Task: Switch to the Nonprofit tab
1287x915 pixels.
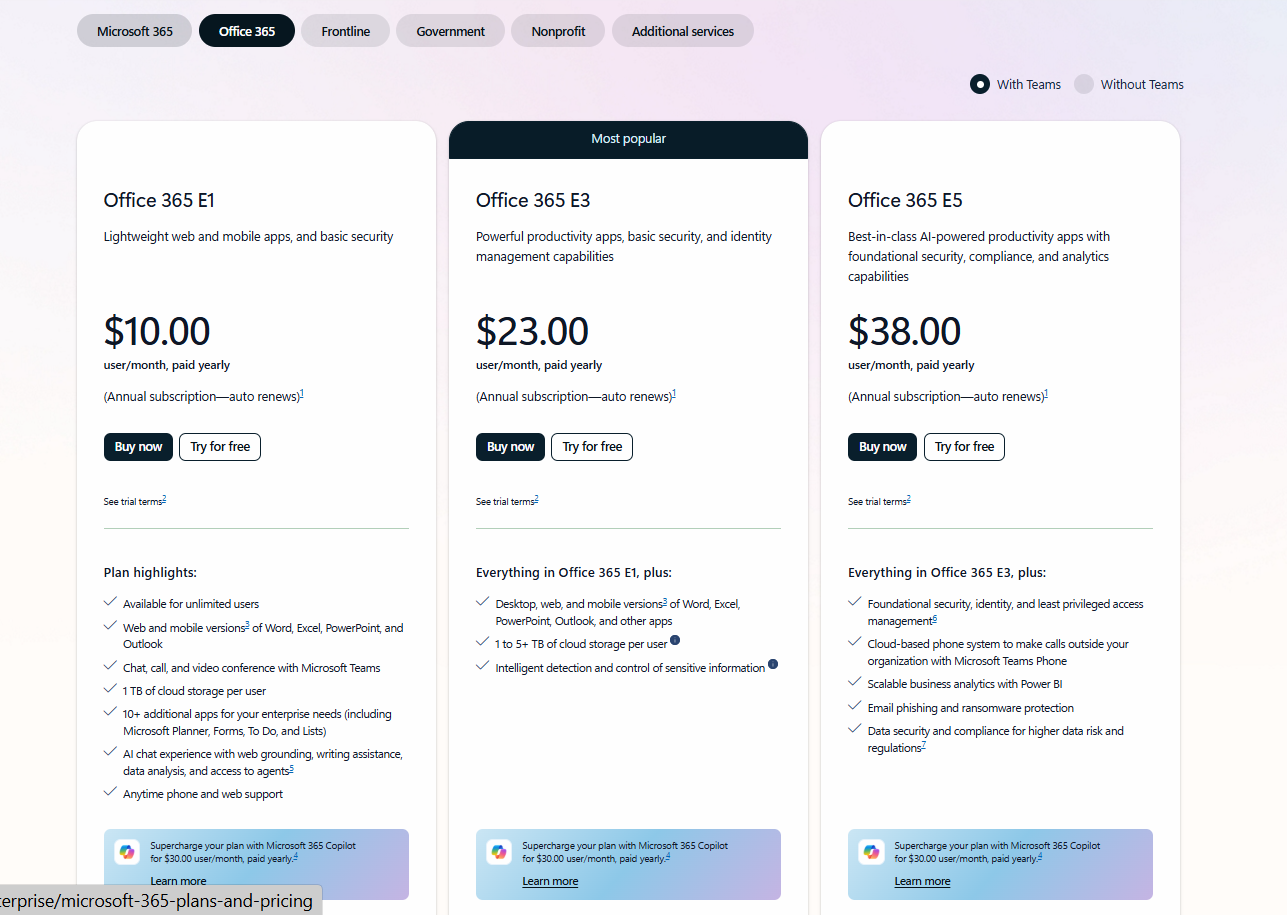Action: point(557,31)
